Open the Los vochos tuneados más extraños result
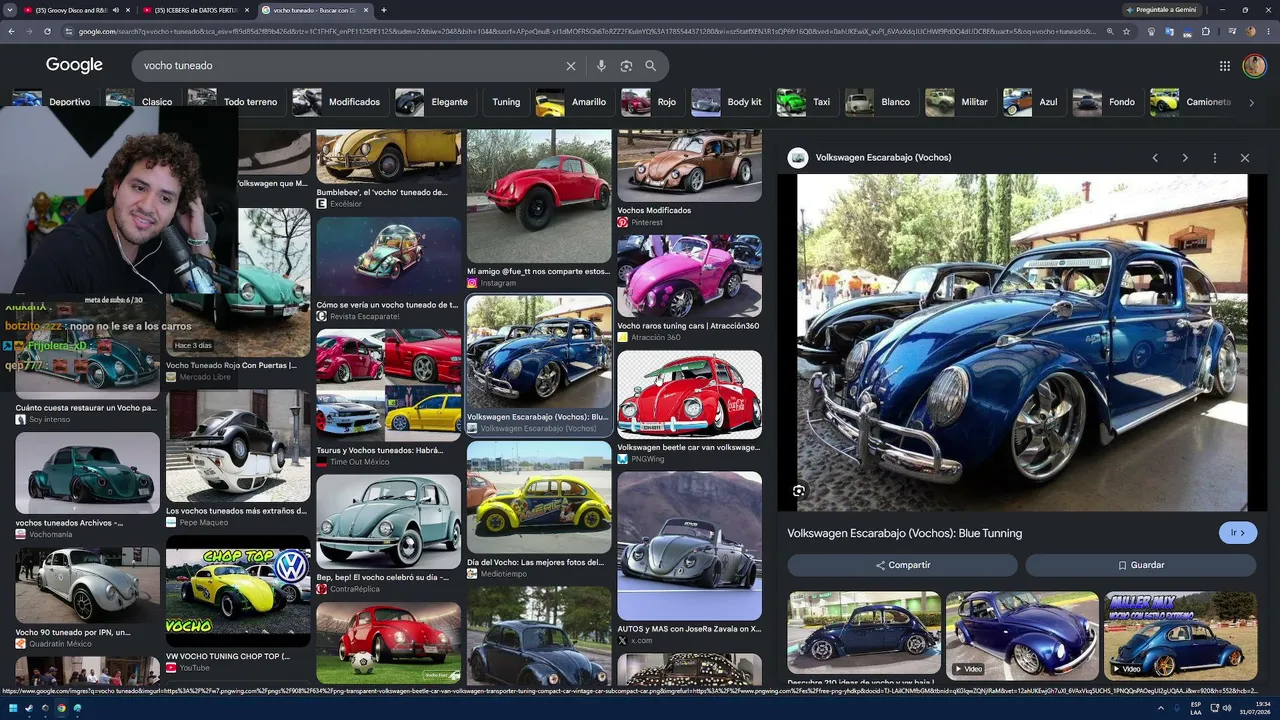 click(238, 459)
